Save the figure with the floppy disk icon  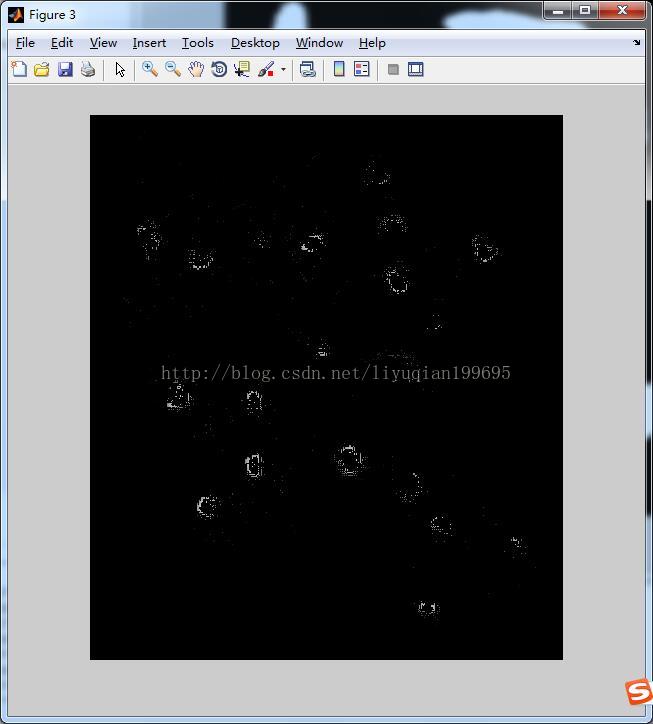[x=65, y=69]
